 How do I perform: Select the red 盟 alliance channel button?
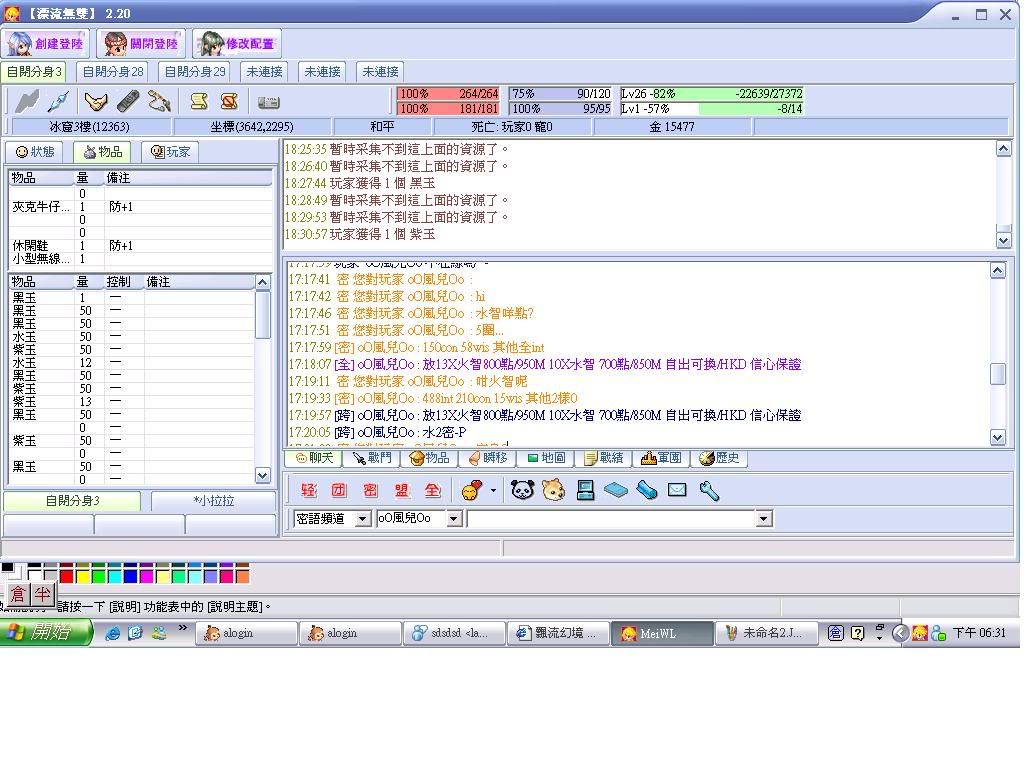pos(401,490)
